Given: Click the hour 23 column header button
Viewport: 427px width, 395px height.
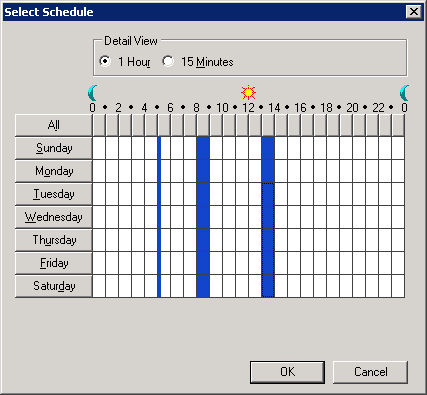Looking at the screenshot, I should (398, 125).
